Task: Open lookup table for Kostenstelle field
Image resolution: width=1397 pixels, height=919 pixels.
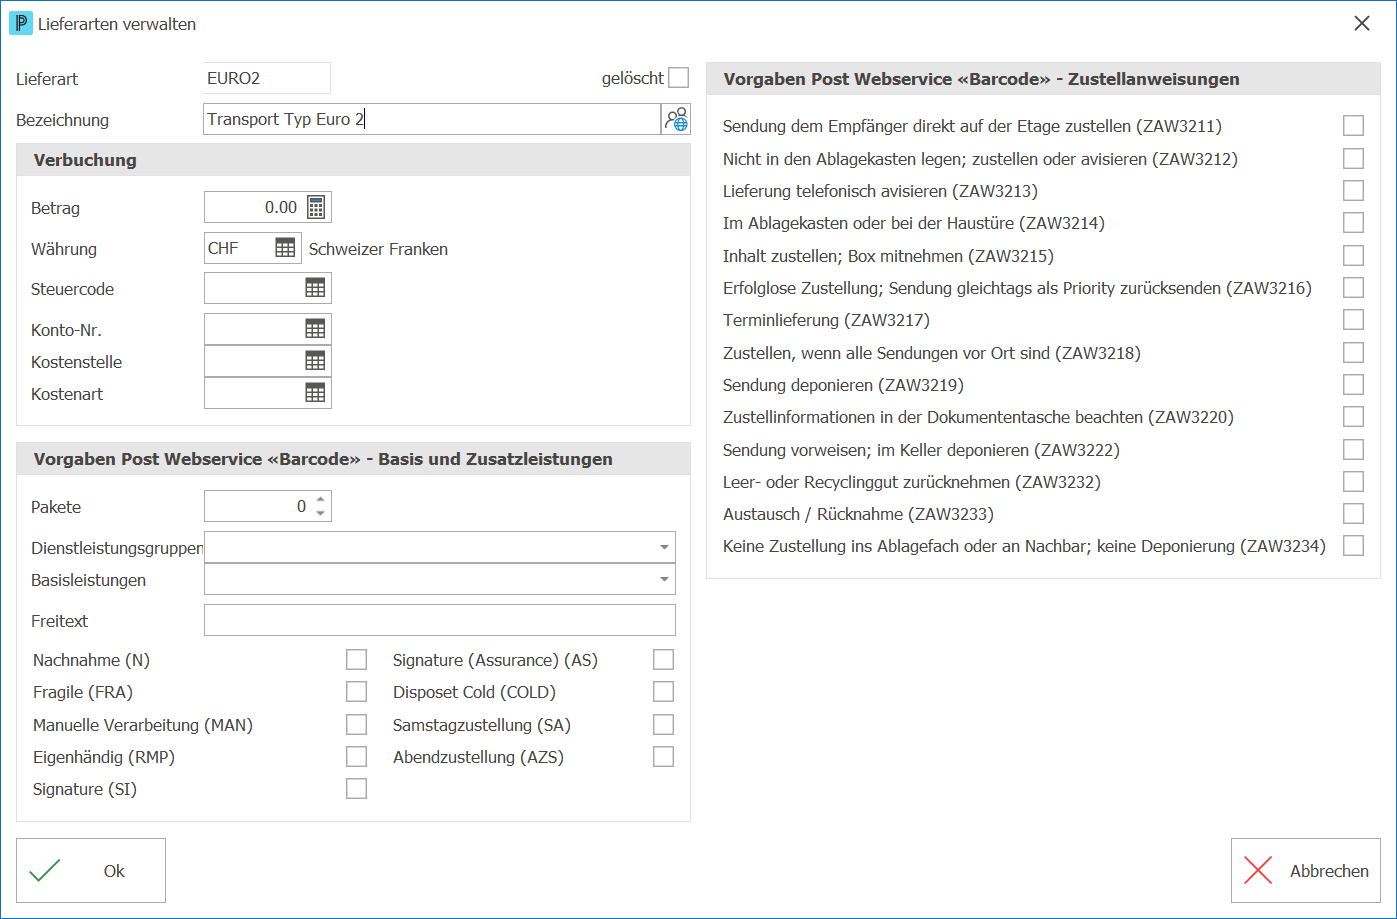Action: coord(315,361)
